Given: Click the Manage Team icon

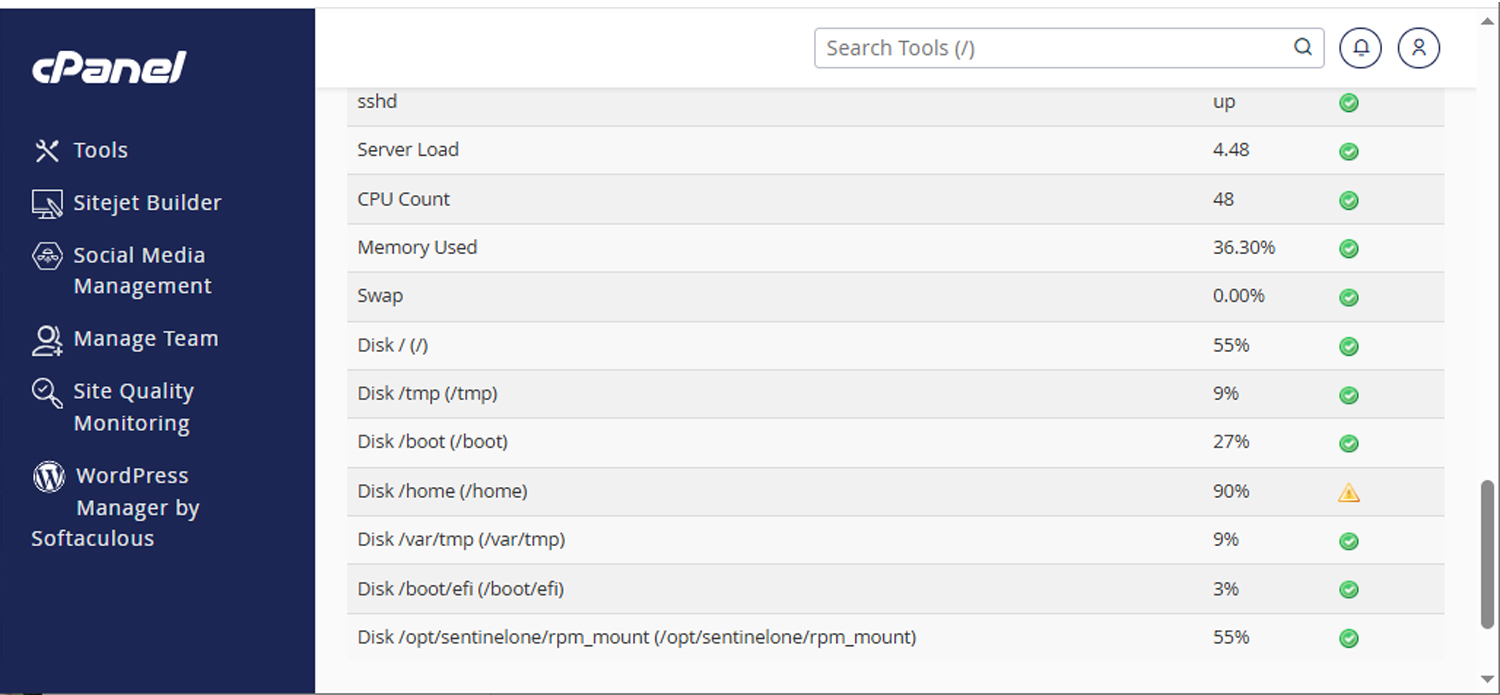Looking at the screenshot, I should click(x=47, y=340).
